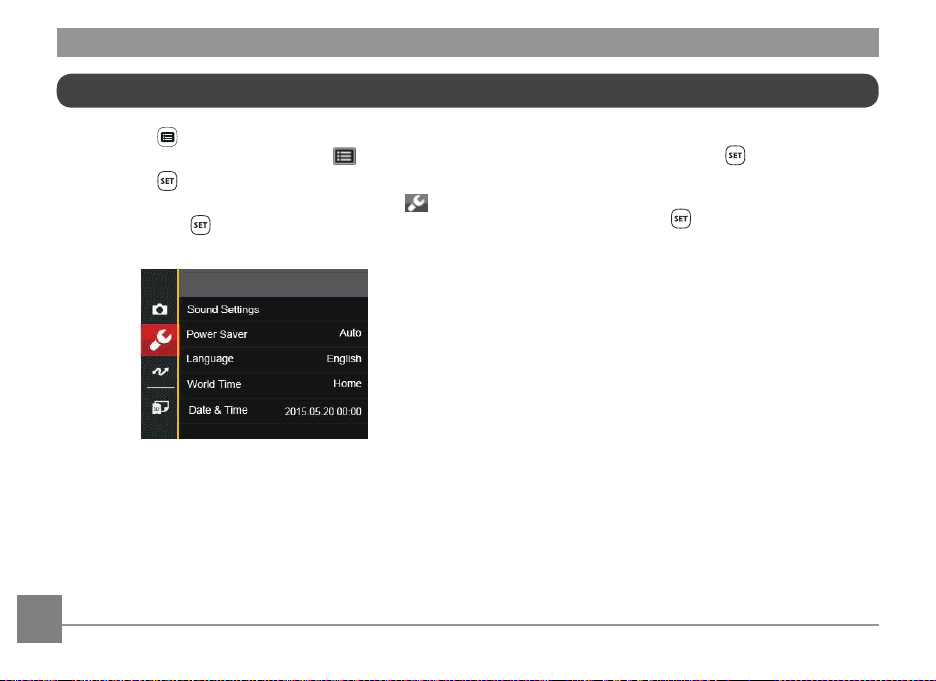The height and width of the screenshot is (681, 936).
Task: Open the memory card file settings tab
Action: point(159,408)
